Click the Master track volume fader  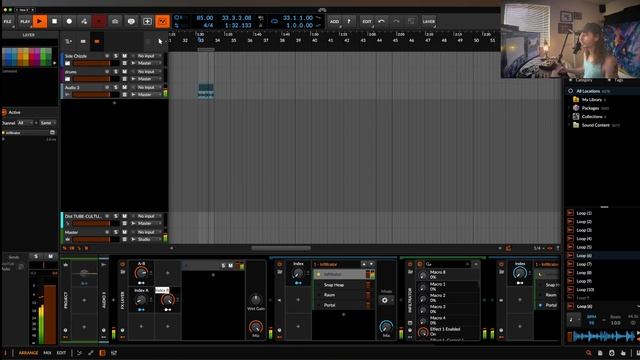96,239
